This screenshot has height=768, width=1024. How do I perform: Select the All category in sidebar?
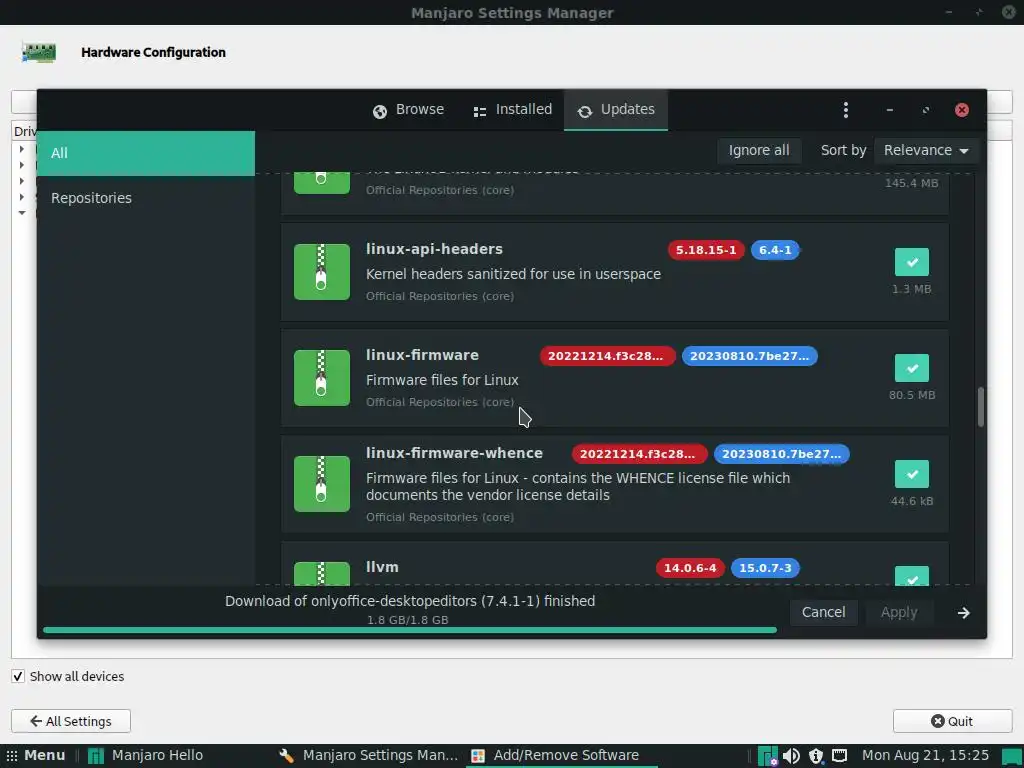point(146,153)
